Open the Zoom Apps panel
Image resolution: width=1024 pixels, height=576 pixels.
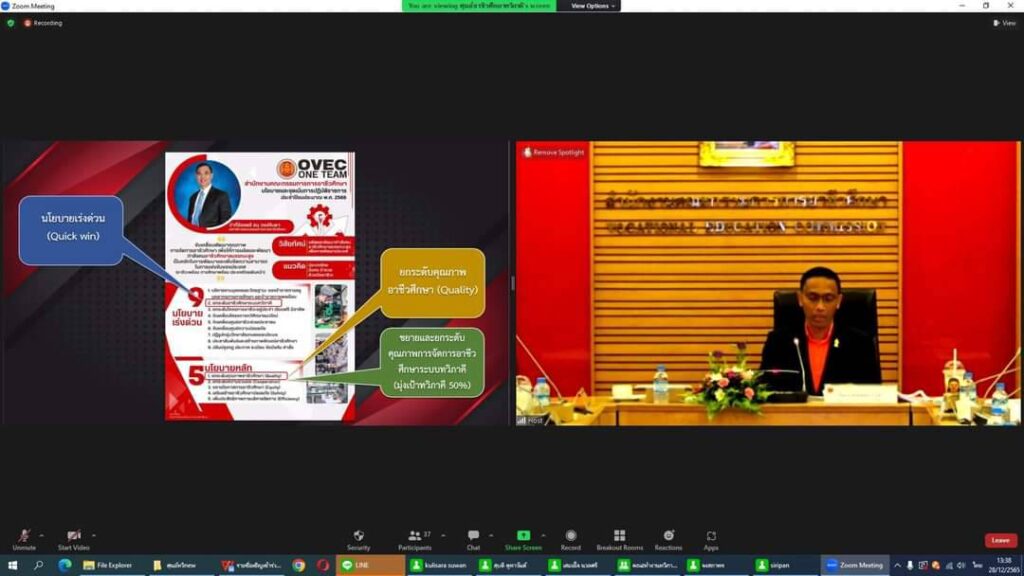coord(711,537)
